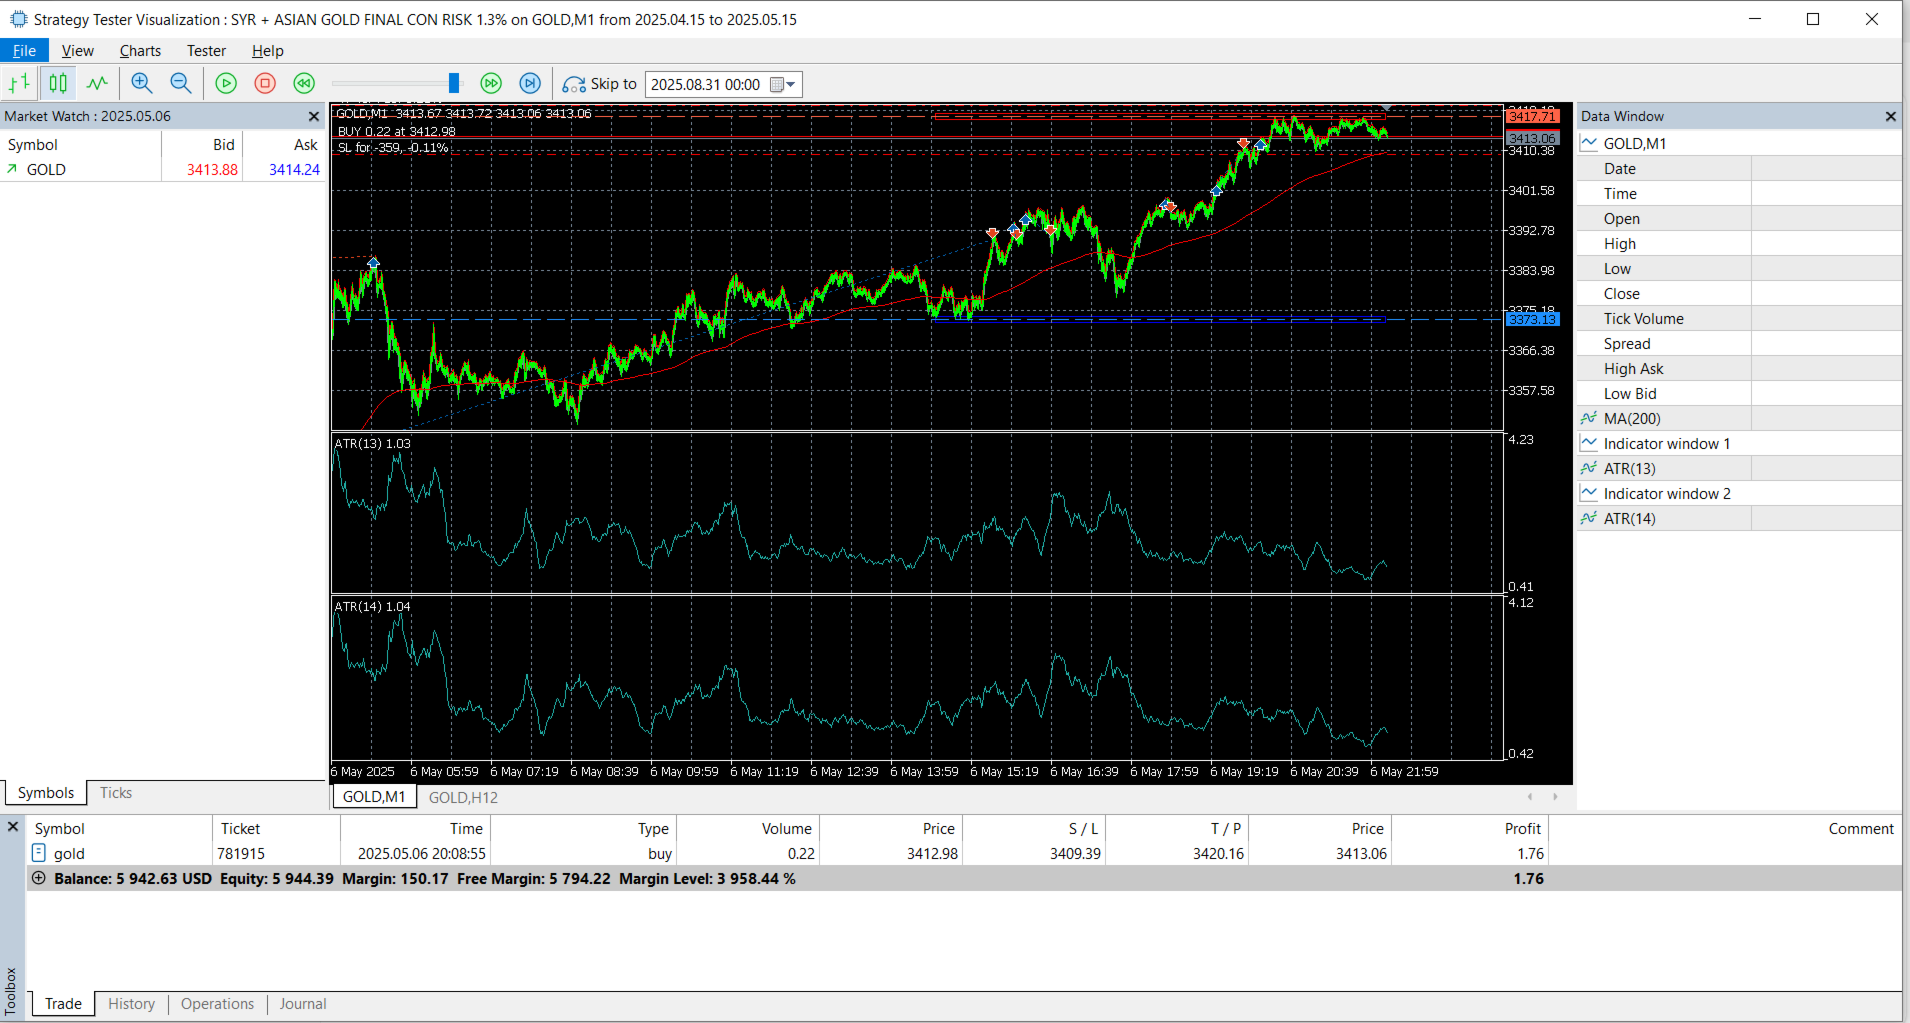
Task: Click the blue price label 3373.13
Action: (1532, 319)
